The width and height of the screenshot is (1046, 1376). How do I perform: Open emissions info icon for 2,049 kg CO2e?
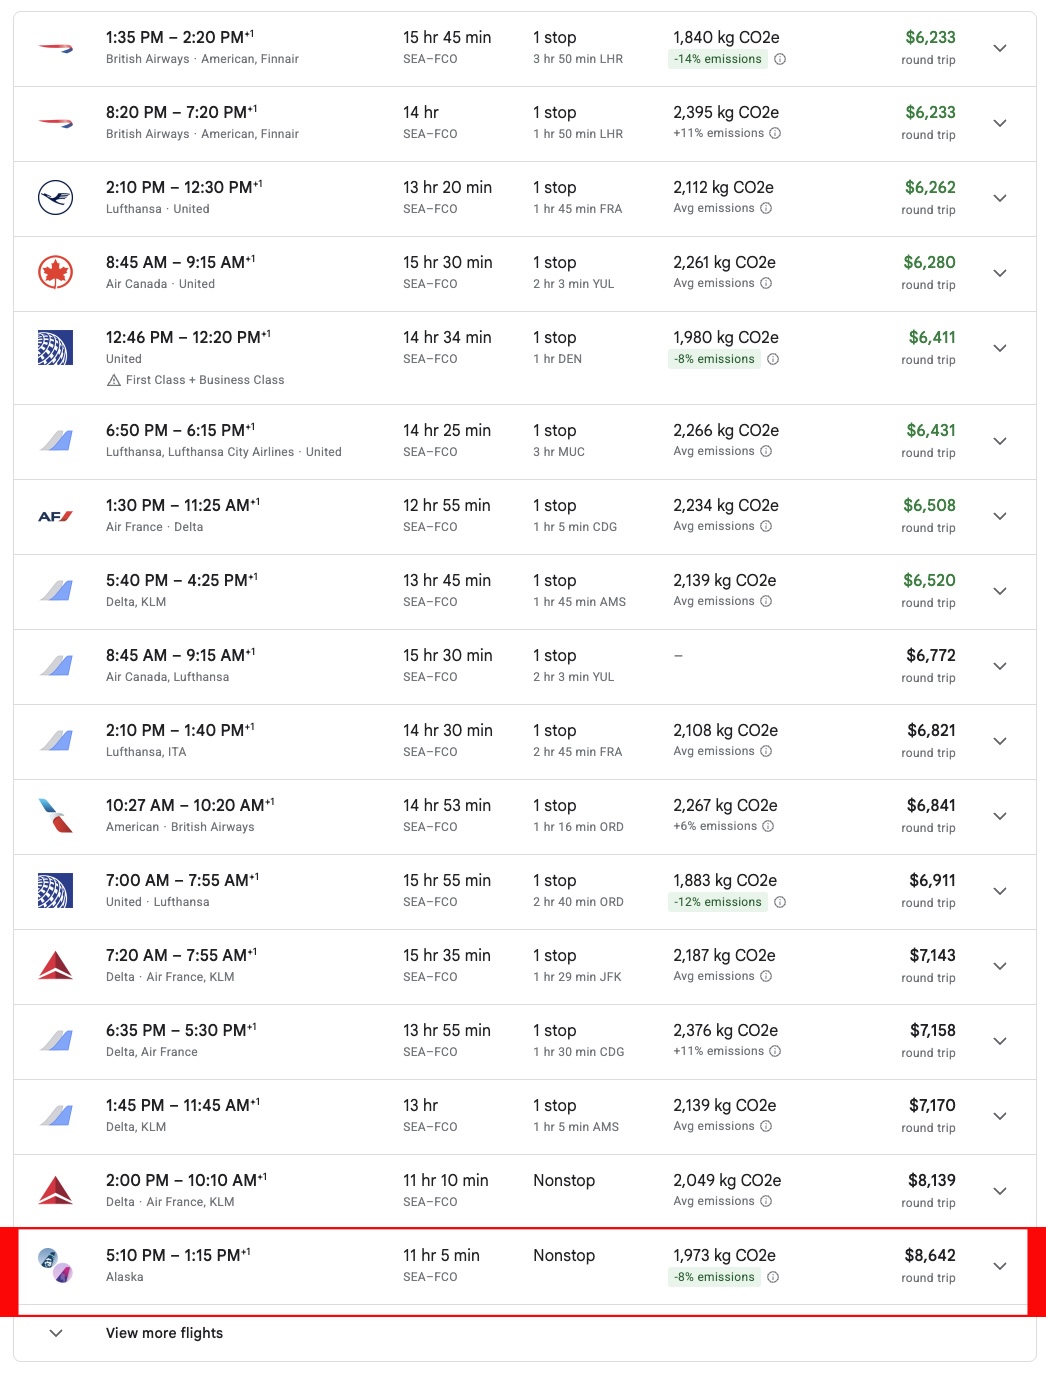[x=766, y=1201]
